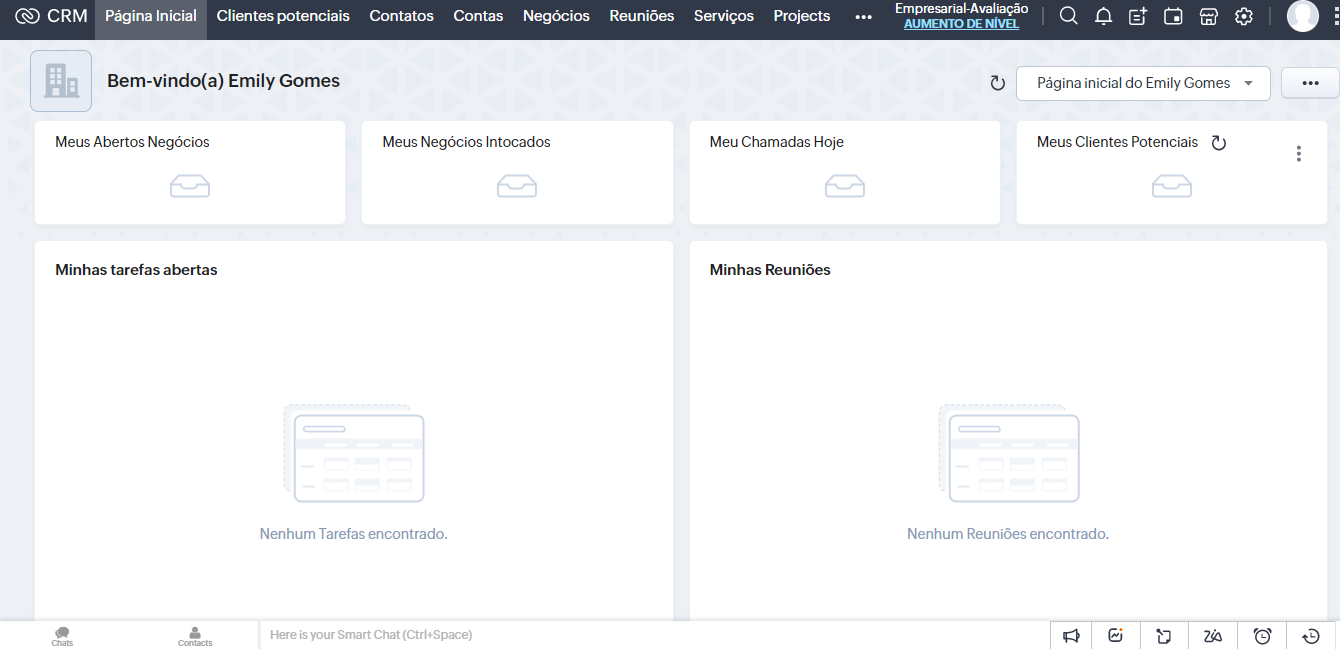Click the Meus Abertos Negócios card title

(x=132, y=142)
